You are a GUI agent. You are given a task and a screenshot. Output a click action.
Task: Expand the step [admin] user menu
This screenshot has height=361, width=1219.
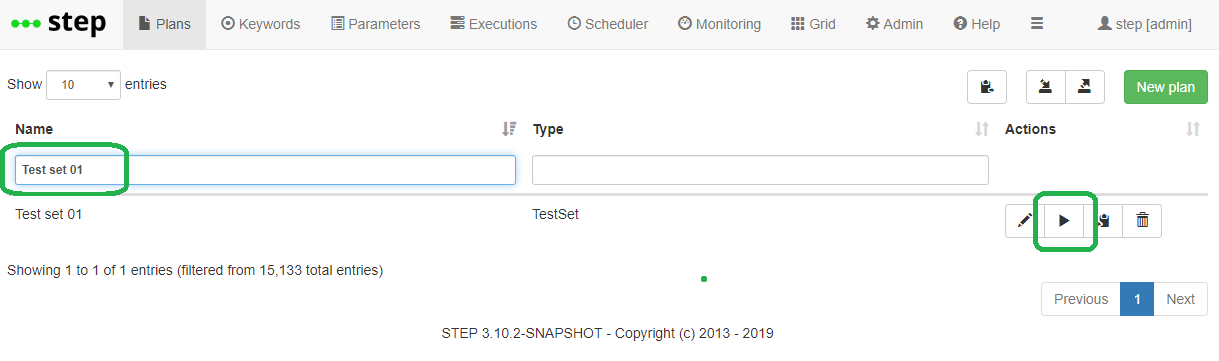click(1144, 24)
